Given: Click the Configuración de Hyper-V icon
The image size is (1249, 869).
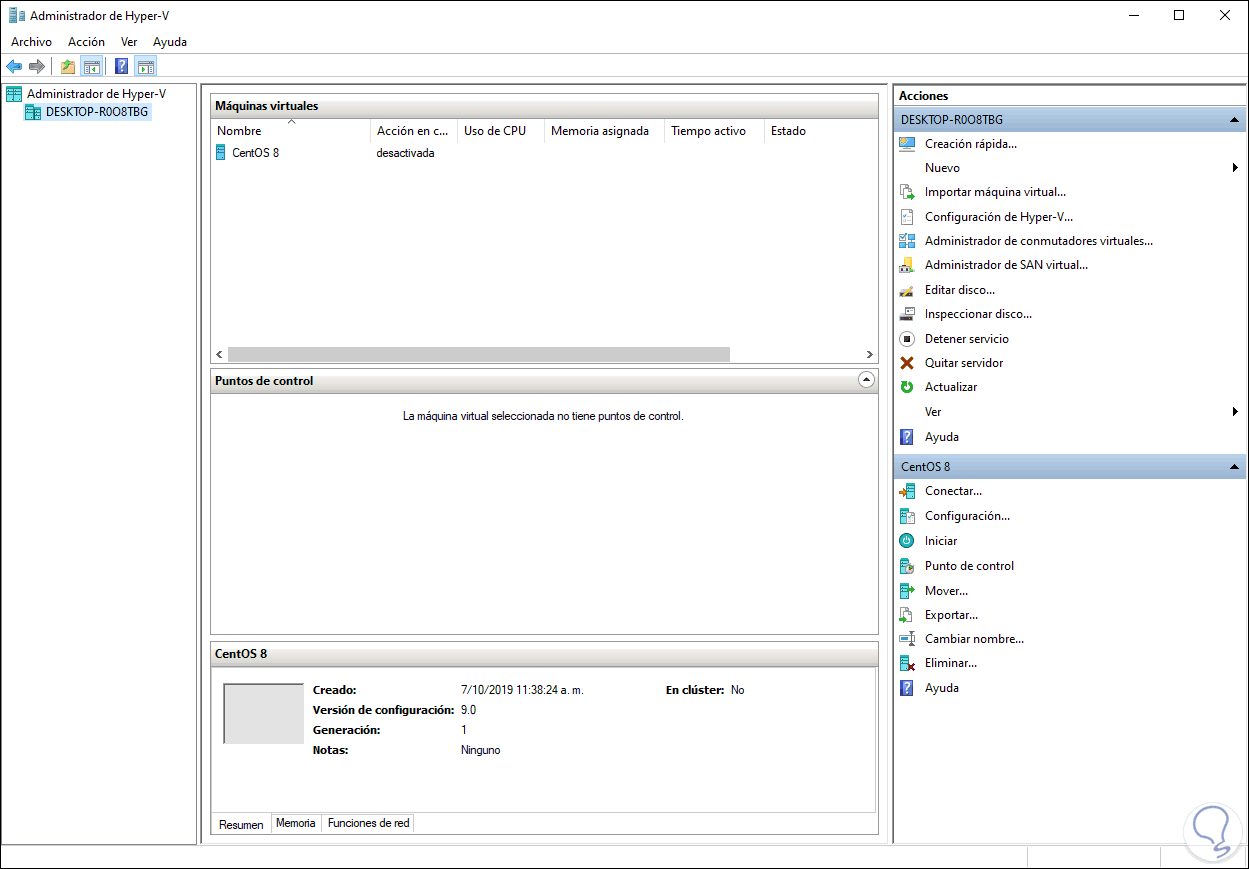Looking at the screenshot, I should [907, 217].
